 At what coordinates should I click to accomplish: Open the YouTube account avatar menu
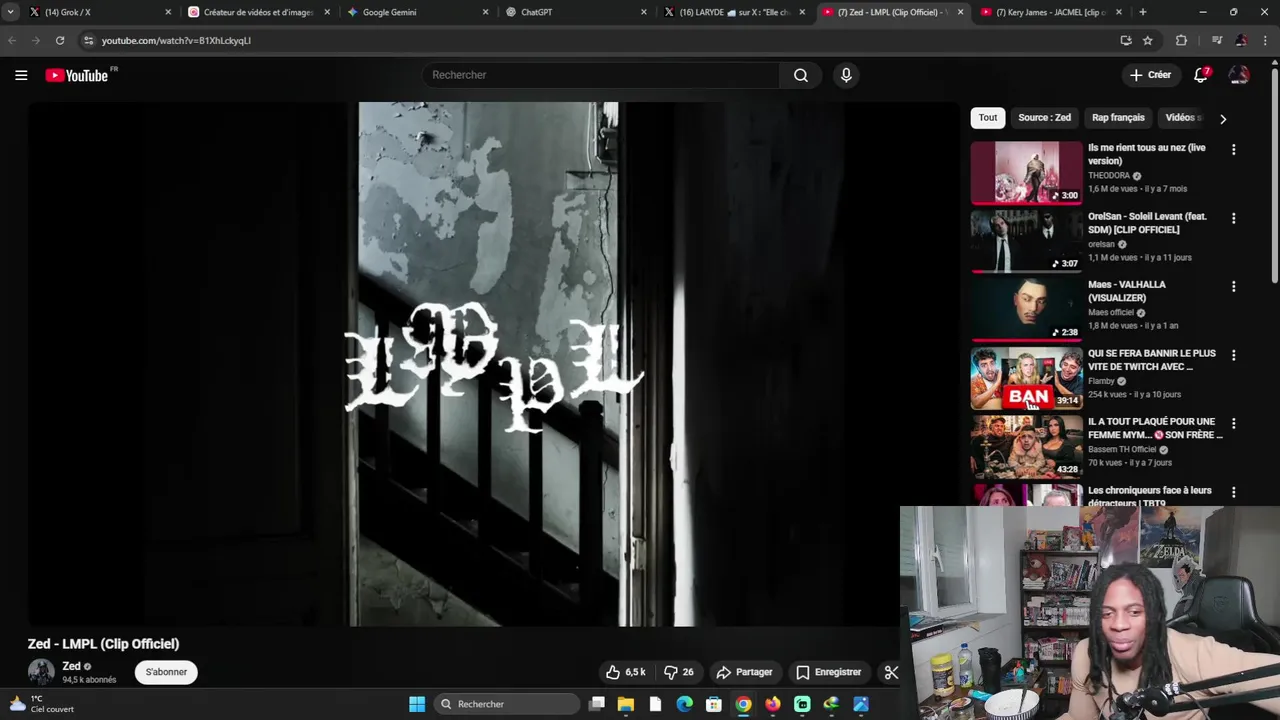[x=1239, y=75]
